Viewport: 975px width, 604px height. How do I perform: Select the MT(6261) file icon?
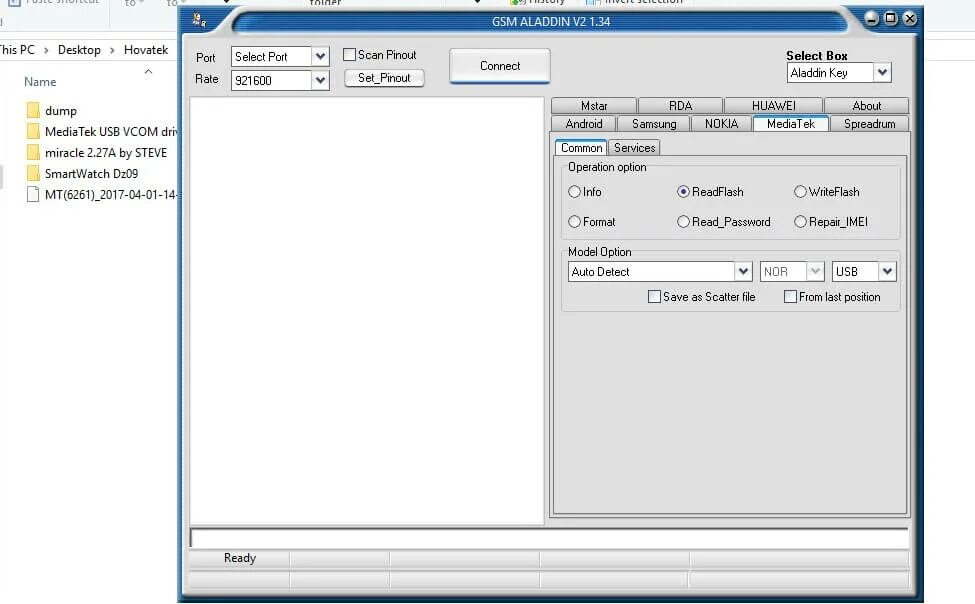(34, 195)
